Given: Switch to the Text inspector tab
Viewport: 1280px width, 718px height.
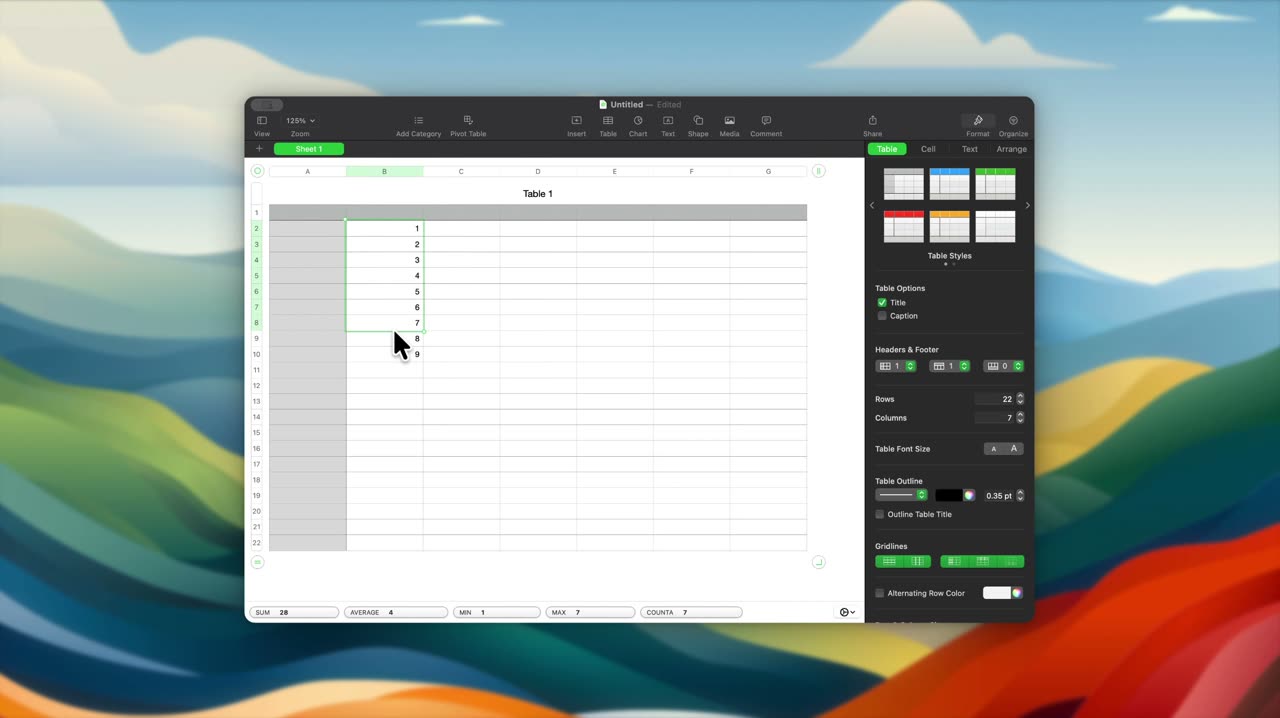Looking at the screenshot, I should coord(970,149).
